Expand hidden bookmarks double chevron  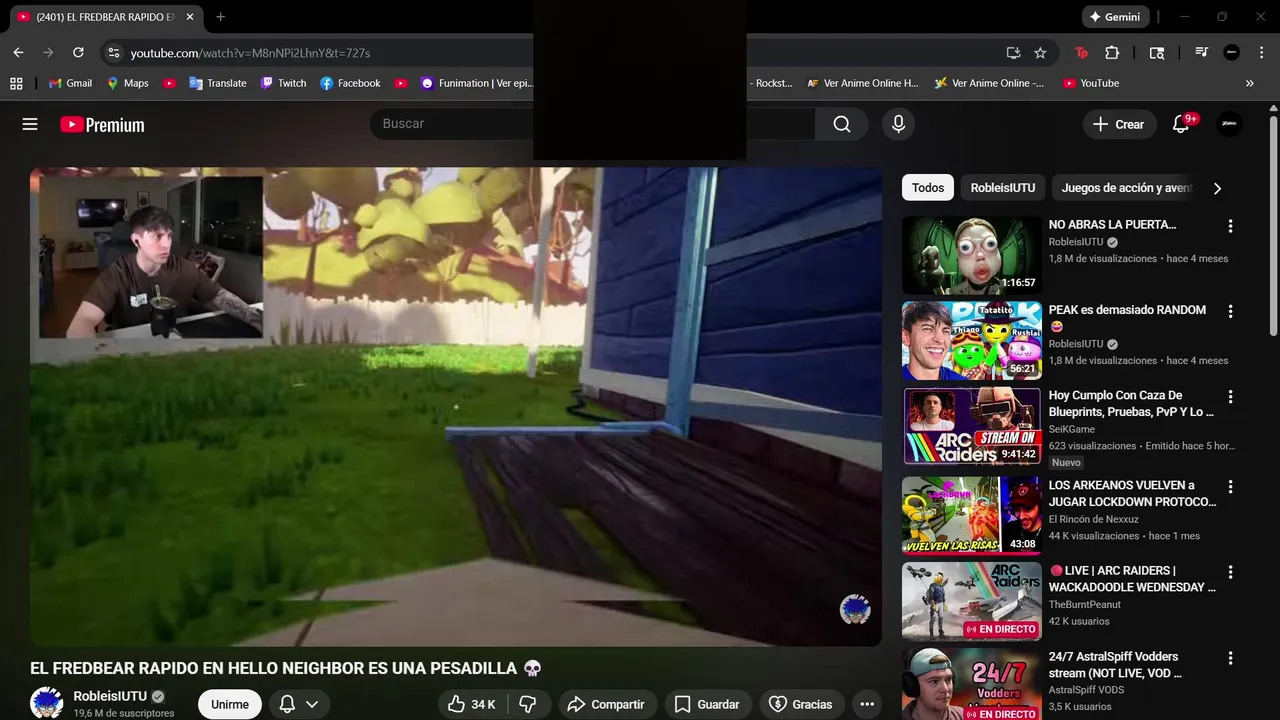1250,83
